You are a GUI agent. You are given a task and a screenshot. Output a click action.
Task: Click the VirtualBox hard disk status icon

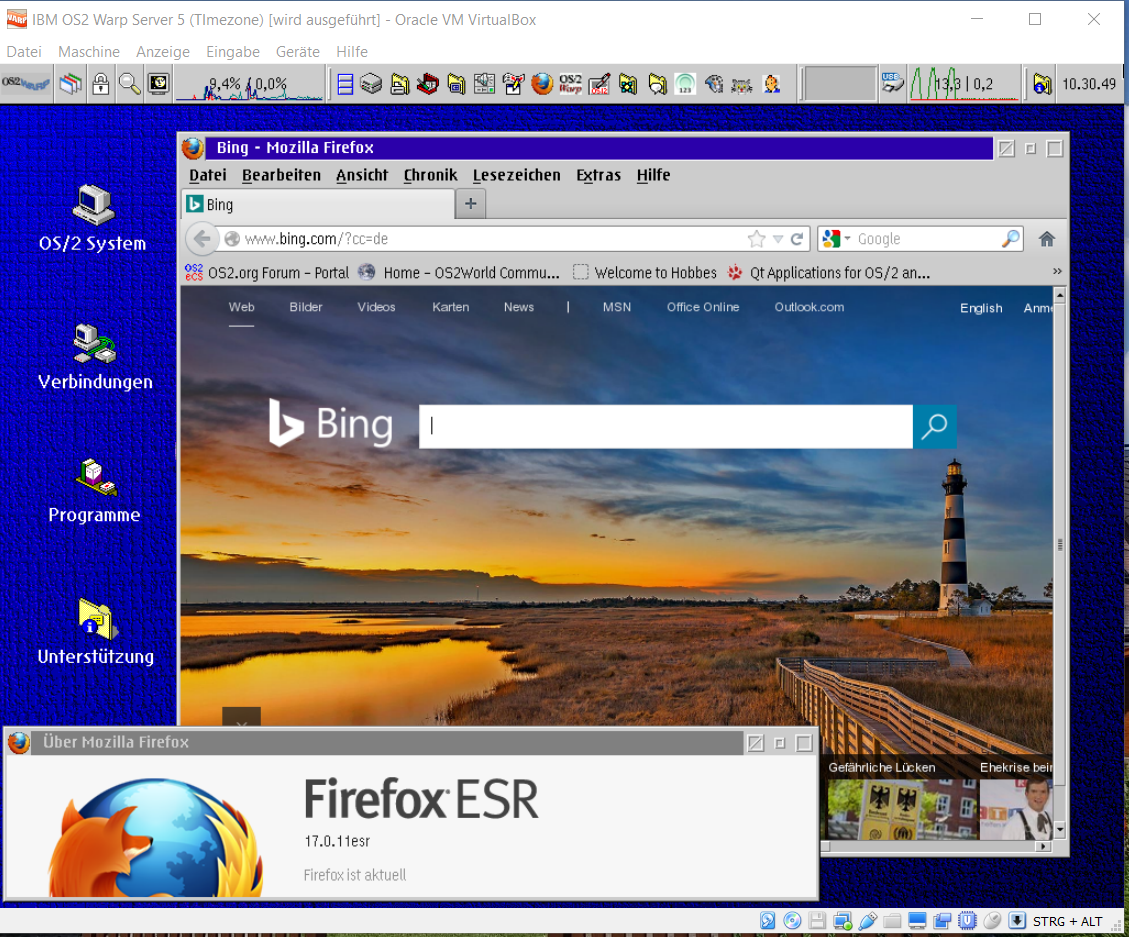coord(768,921)
